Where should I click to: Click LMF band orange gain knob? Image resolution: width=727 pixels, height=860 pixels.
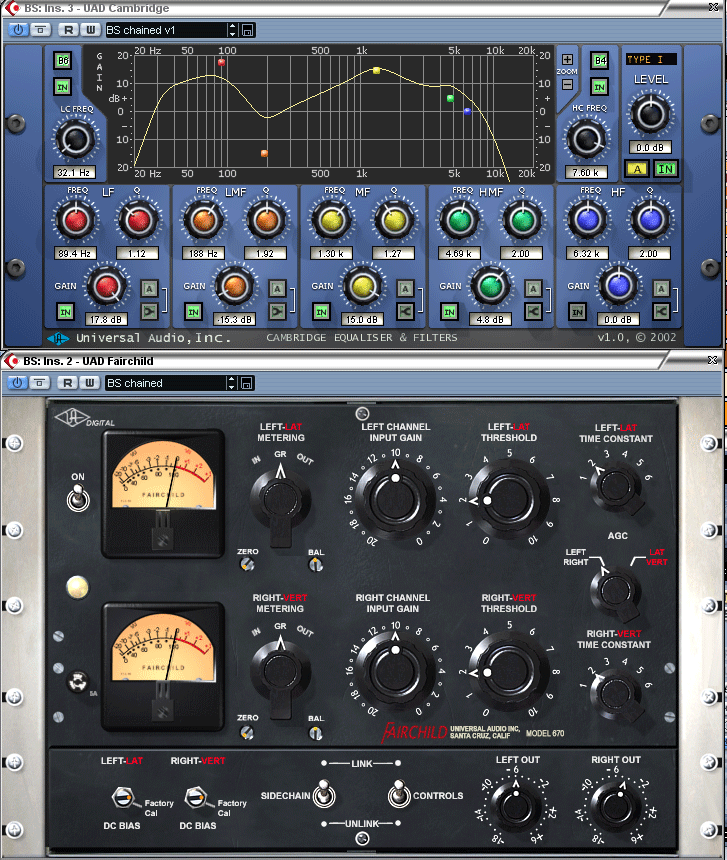pyautogui.click(x=235, y=286)
